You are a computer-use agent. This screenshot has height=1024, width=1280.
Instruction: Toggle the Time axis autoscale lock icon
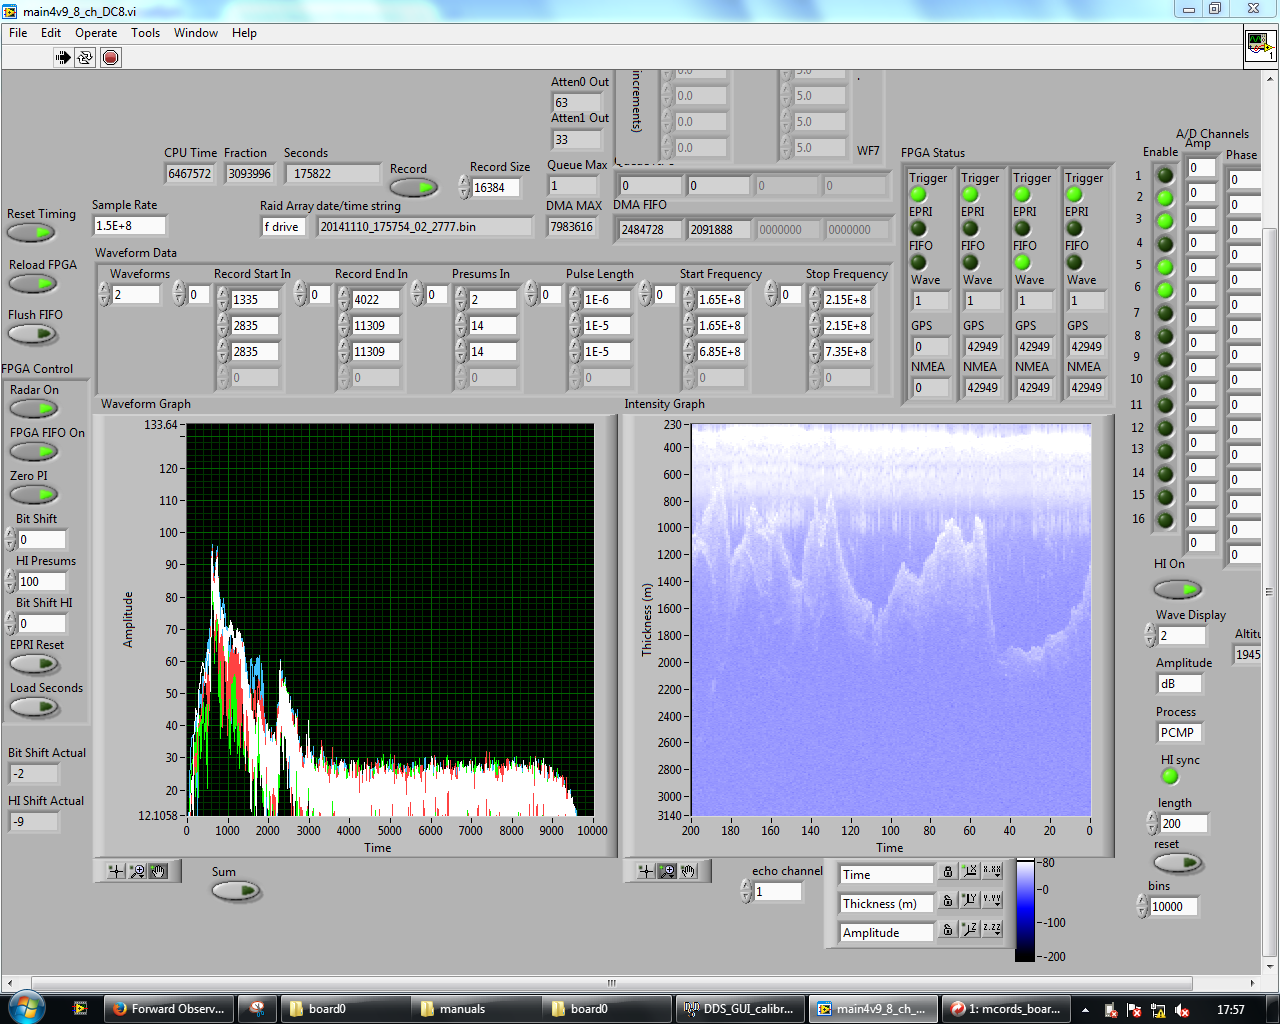point(948,873)
